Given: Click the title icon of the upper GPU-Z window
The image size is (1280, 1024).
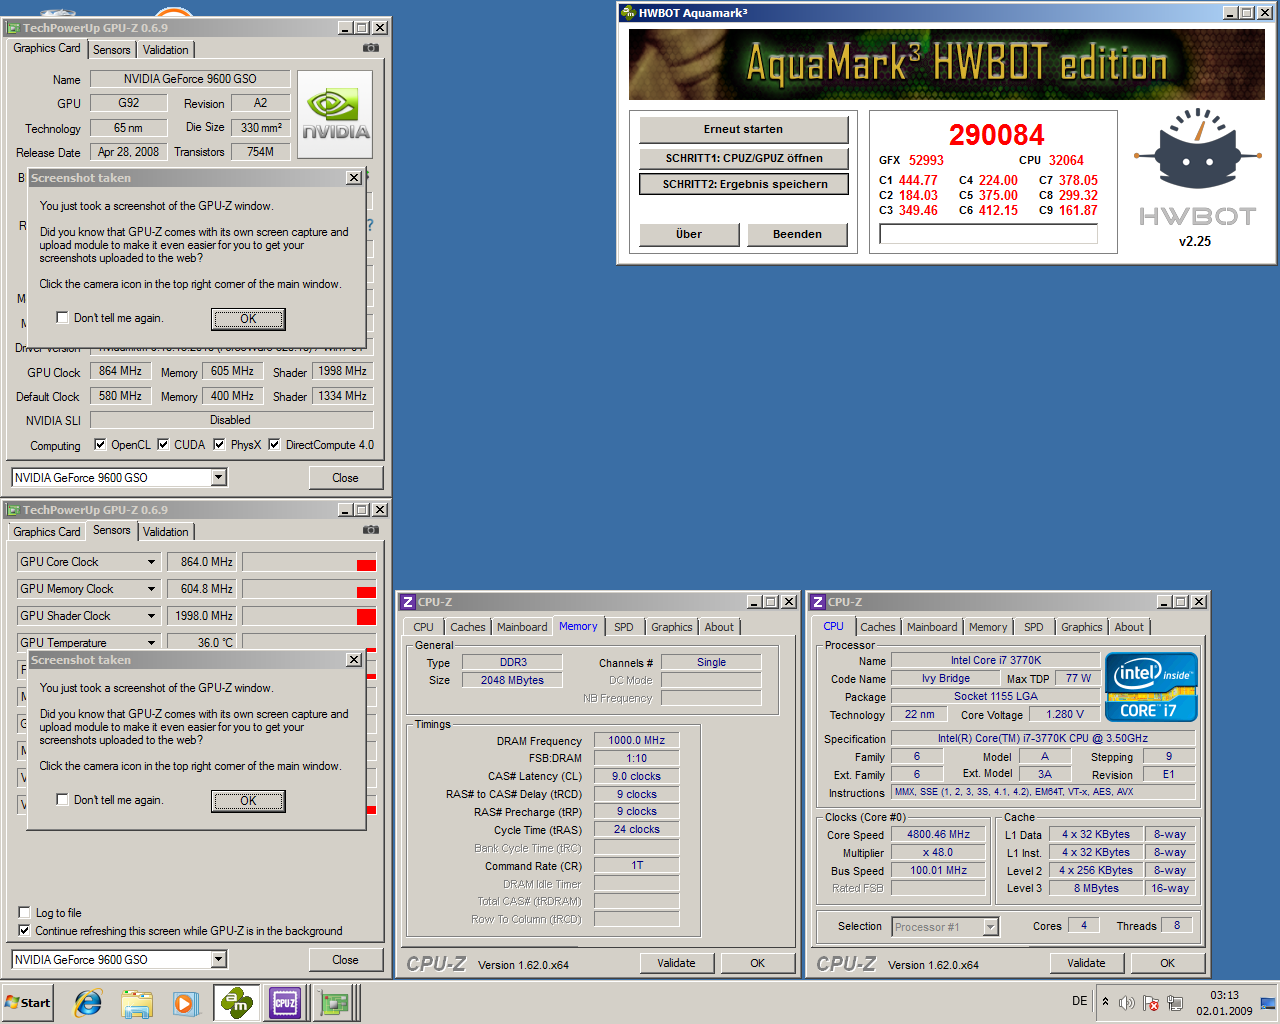Looking at the screenshot, I should (x=13, y=28).
